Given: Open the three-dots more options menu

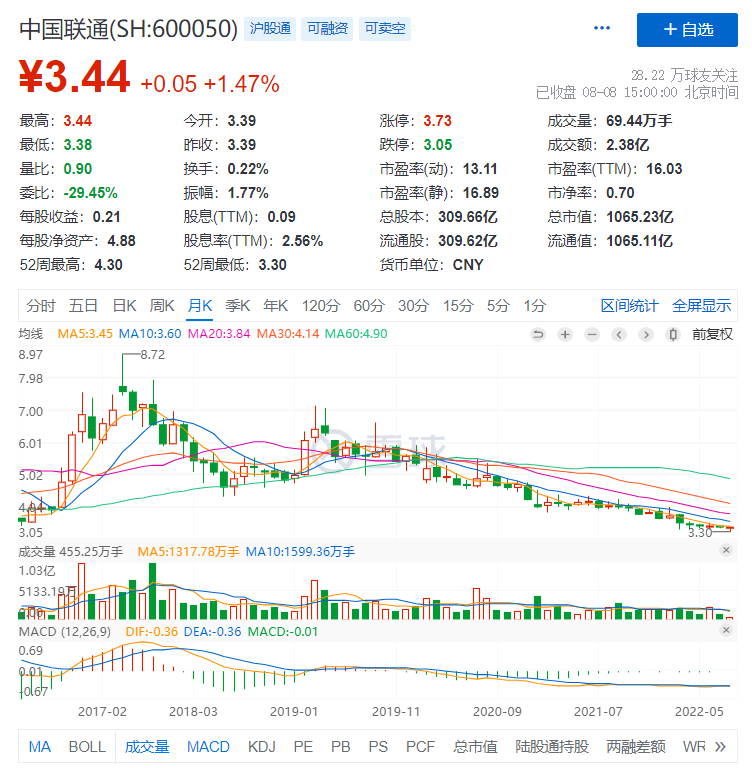Looking at the screenshot, I should click(602, 28).
